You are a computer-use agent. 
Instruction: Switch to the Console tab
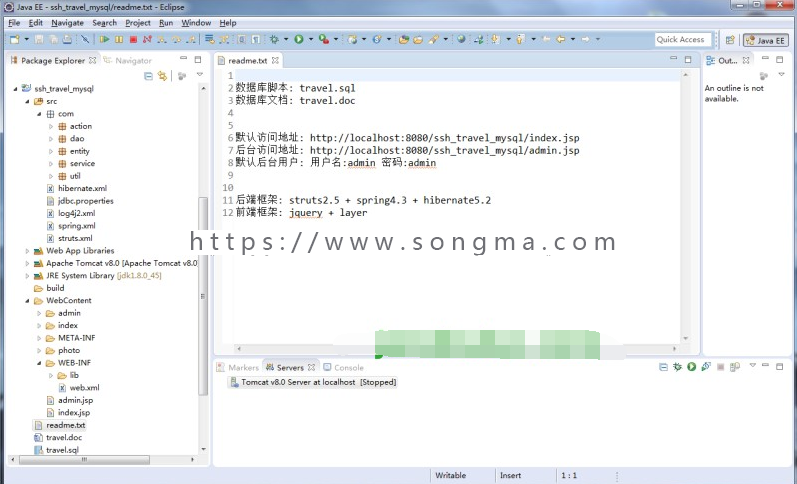pos(344,367)
